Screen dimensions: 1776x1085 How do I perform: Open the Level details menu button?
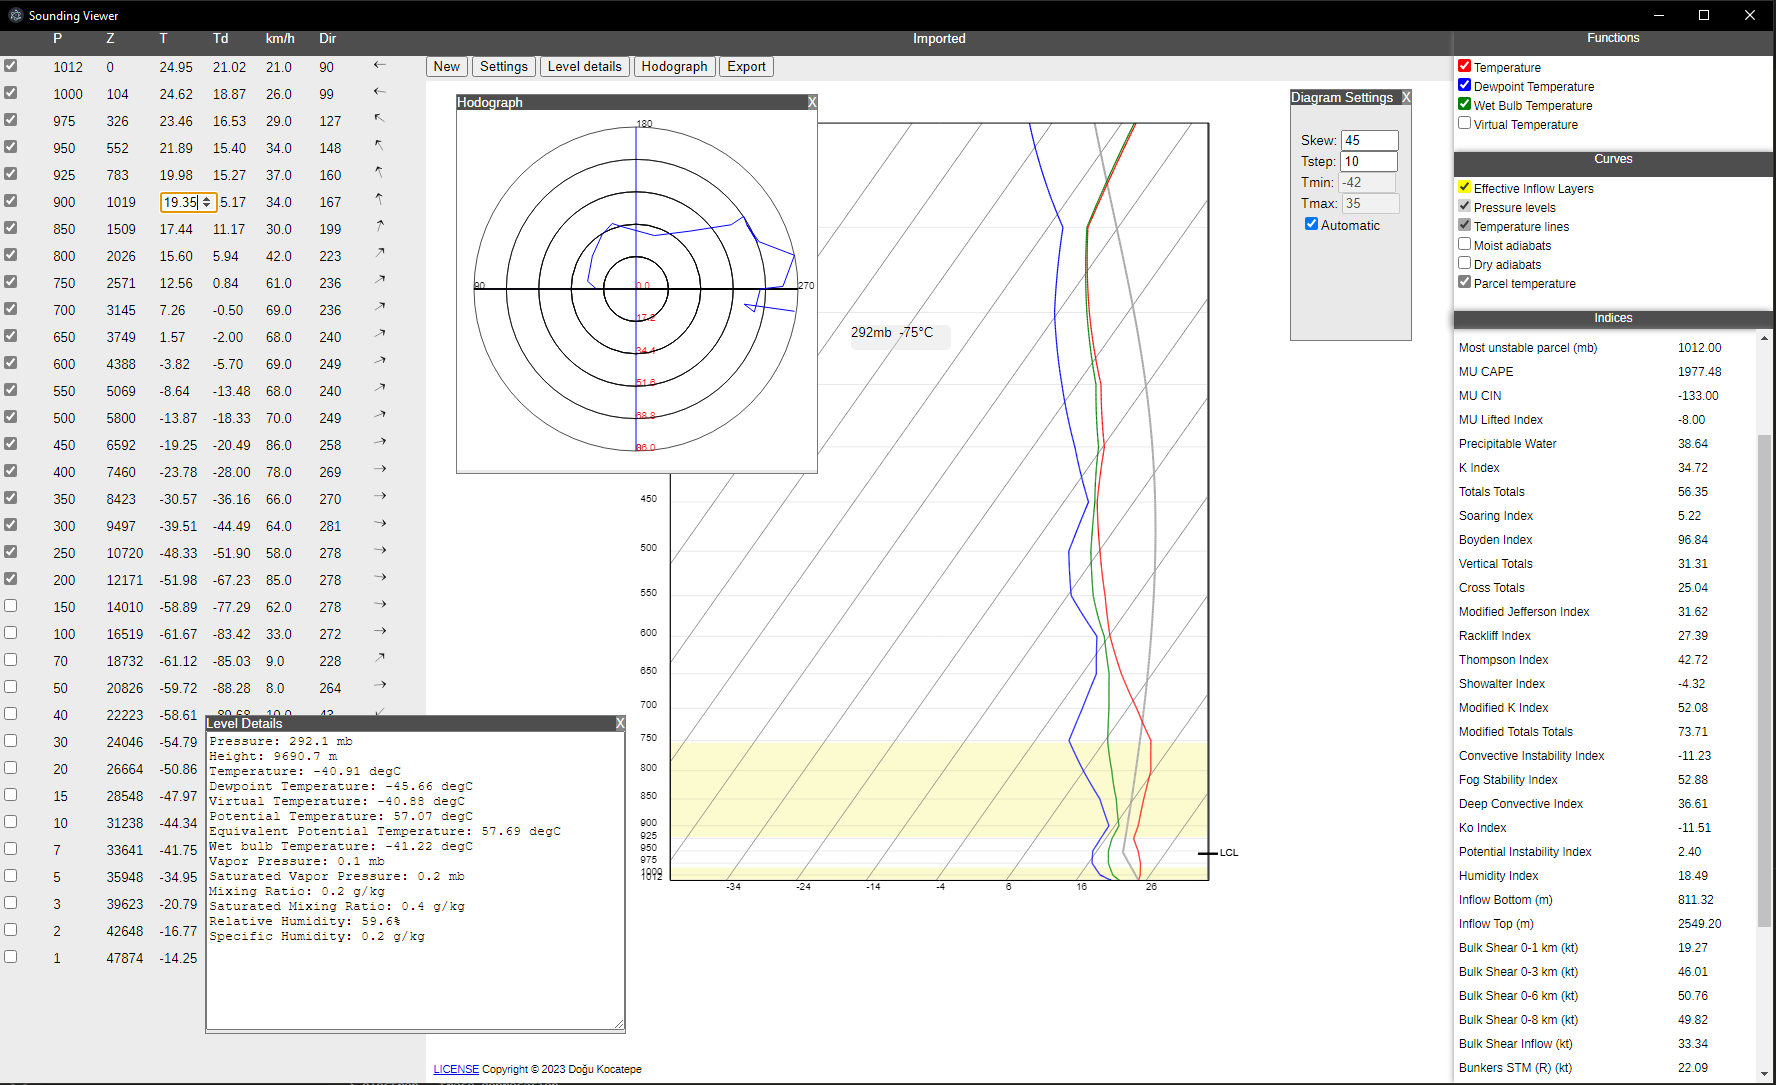click(x=585, y=66)
